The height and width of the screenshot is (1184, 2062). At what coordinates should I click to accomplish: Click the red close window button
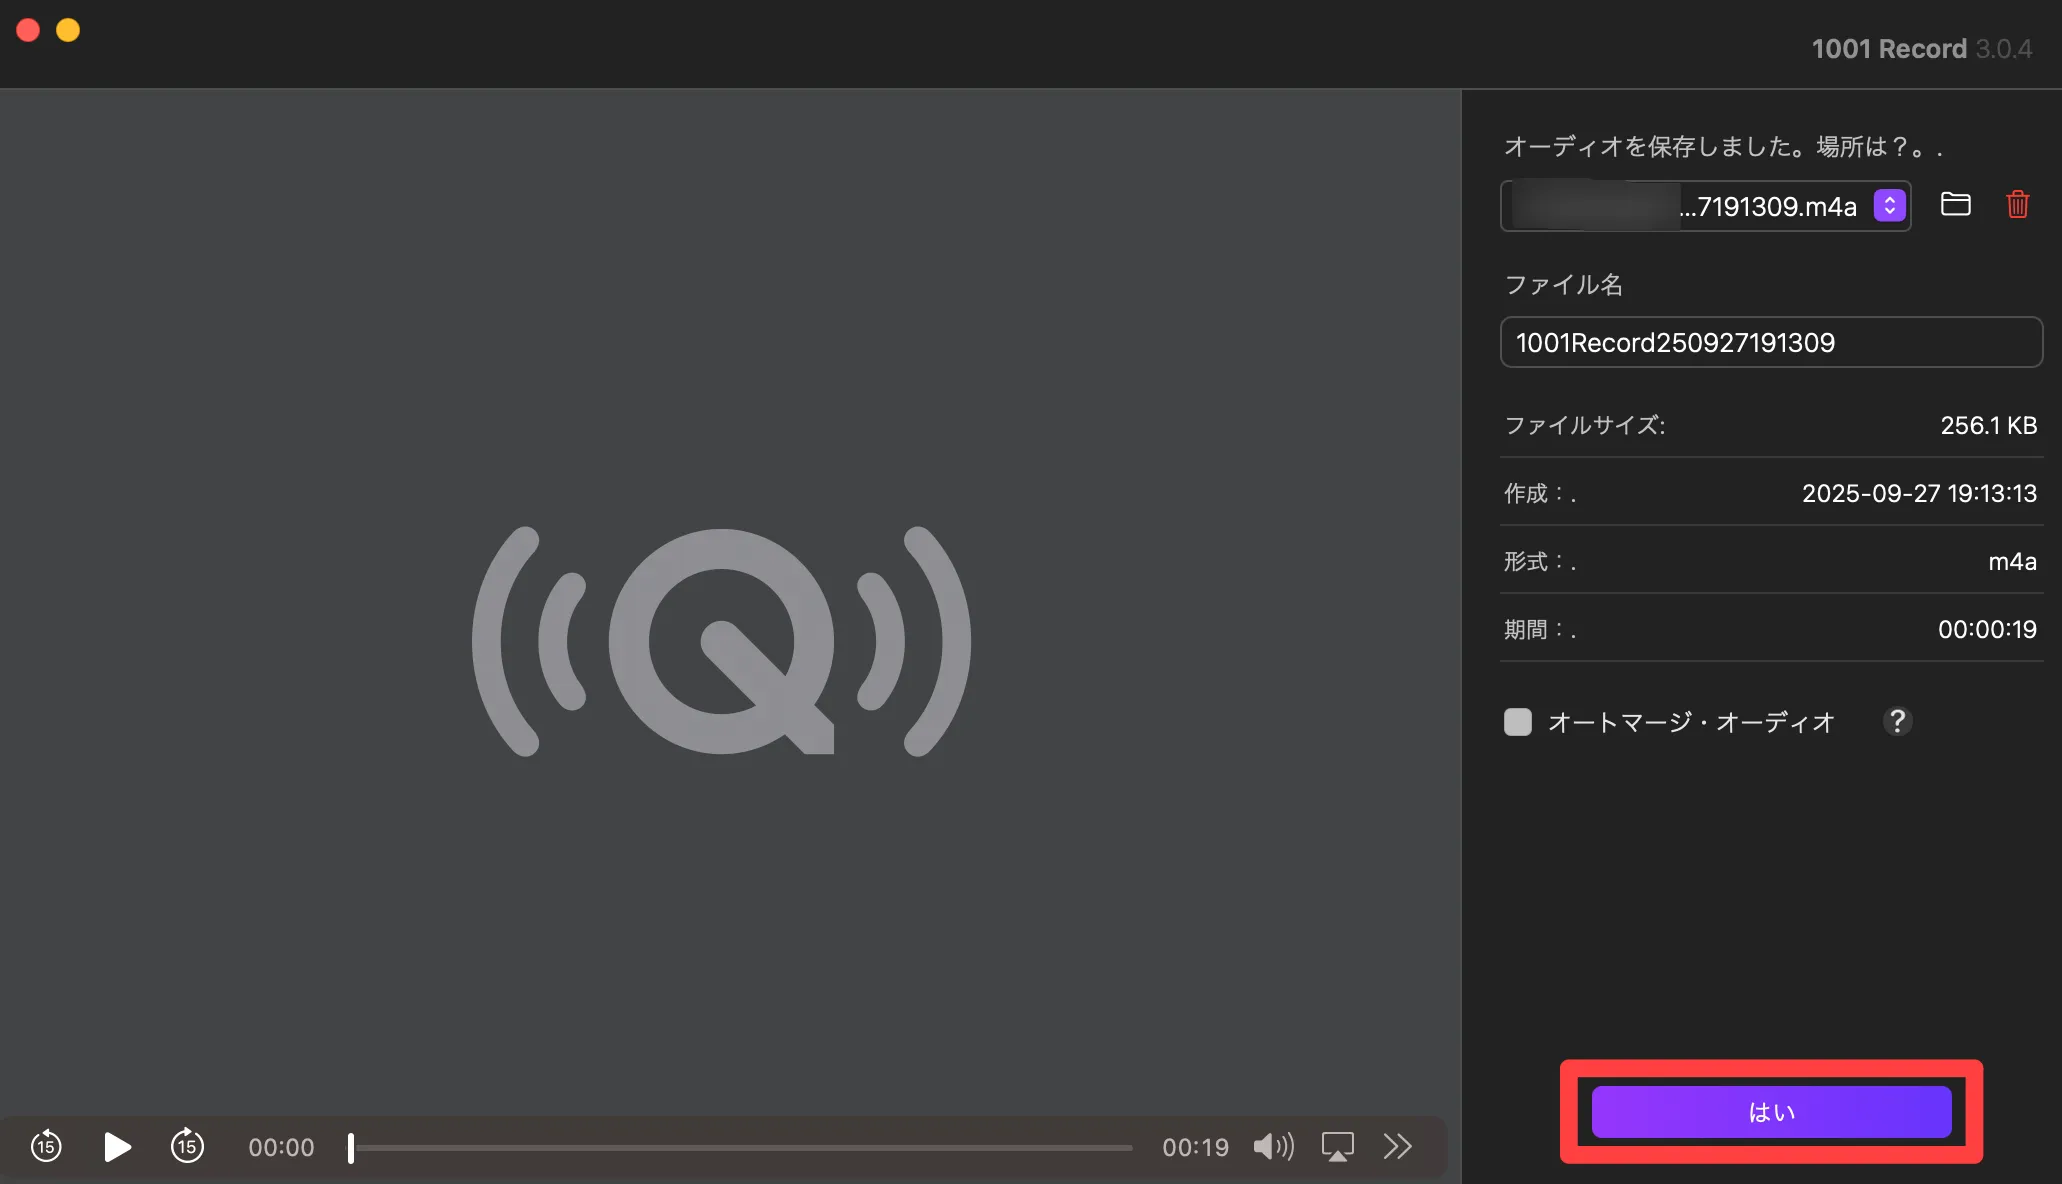[x=28, y=31]
